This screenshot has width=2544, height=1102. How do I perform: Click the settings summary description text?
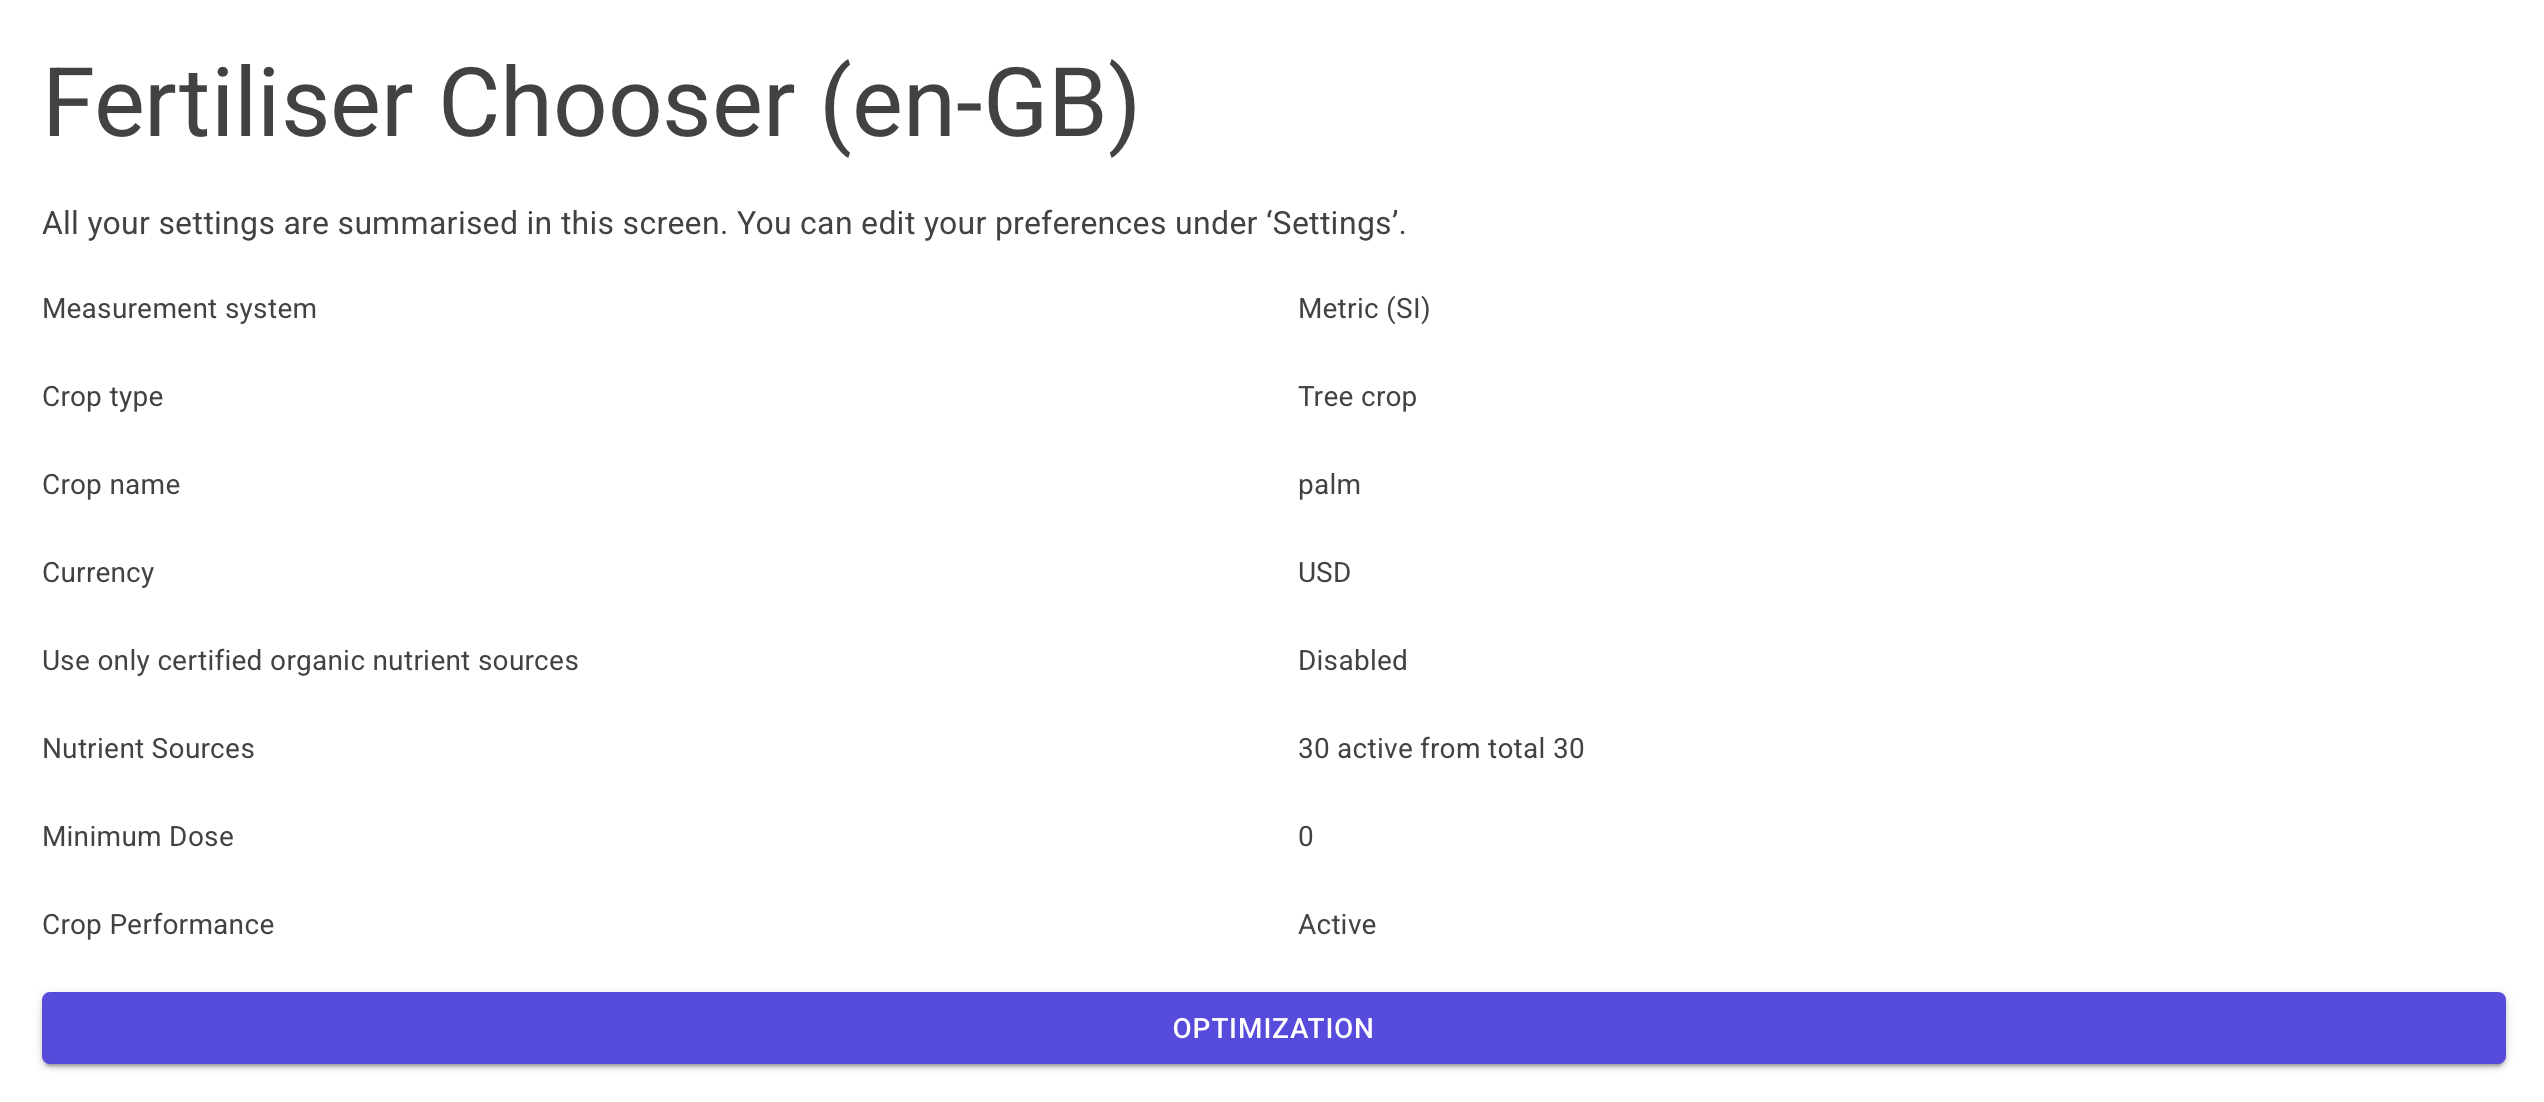[x=722, y=223]
